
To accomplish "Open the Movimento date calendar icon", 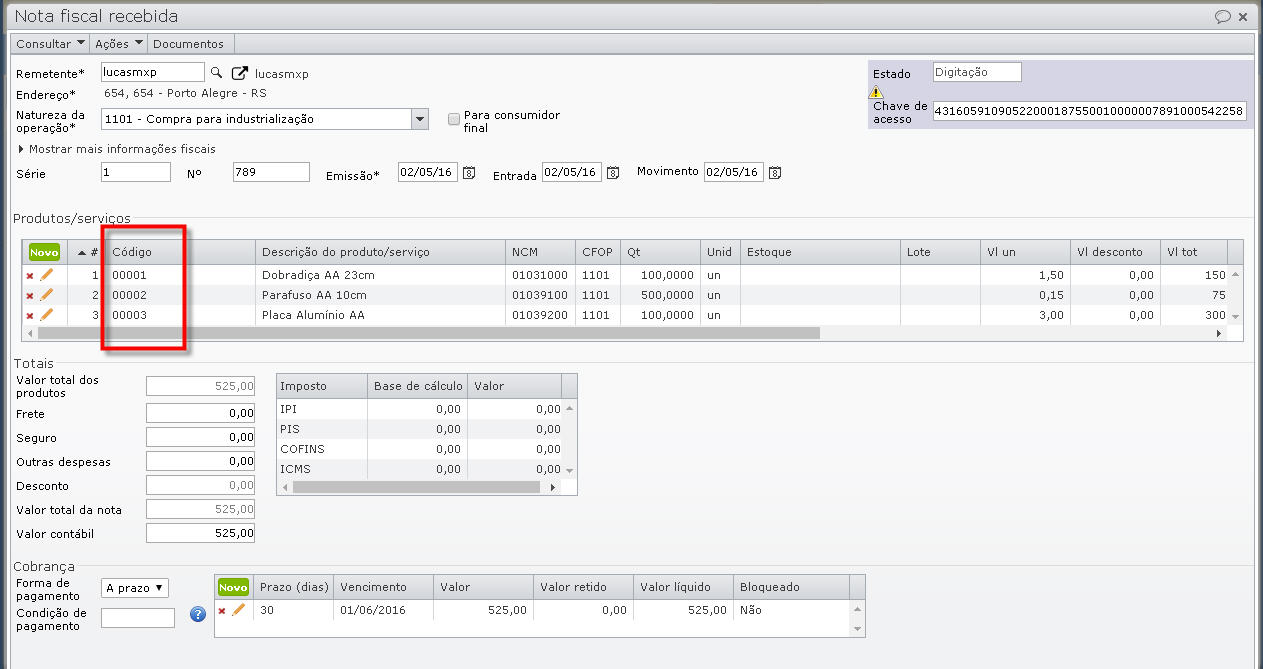I will [x=775, y=172].
